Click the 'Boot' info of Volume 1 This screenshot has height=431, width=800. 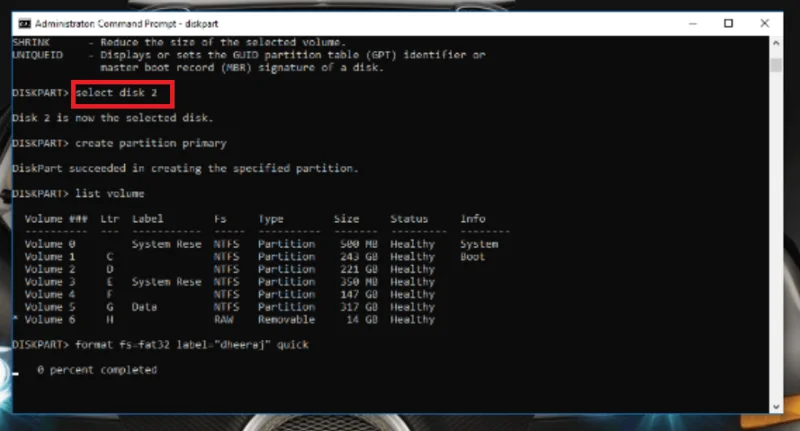click(472, 257)
